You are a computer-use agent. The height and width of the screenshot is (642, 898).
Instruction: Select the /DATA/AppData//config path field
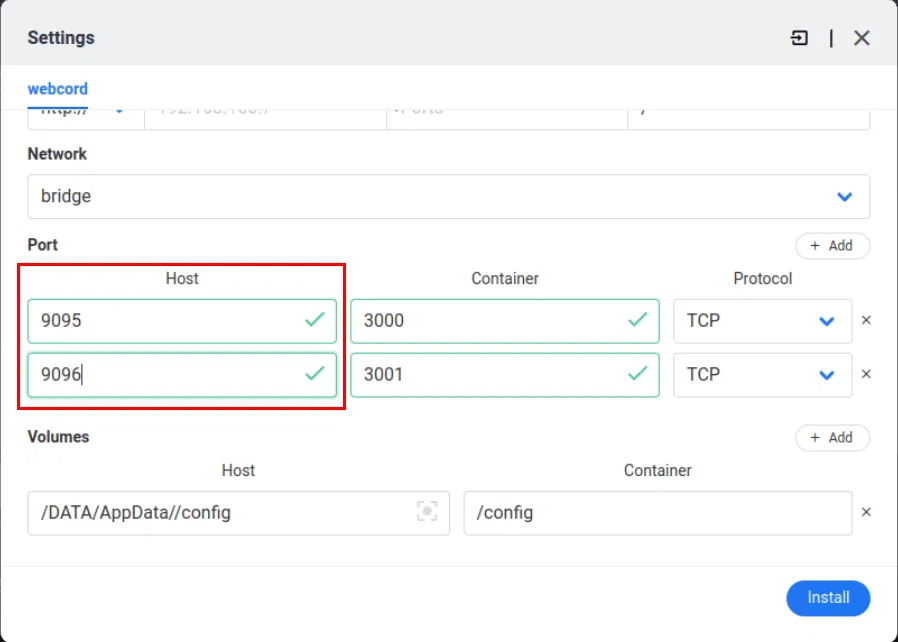[200, 512]
